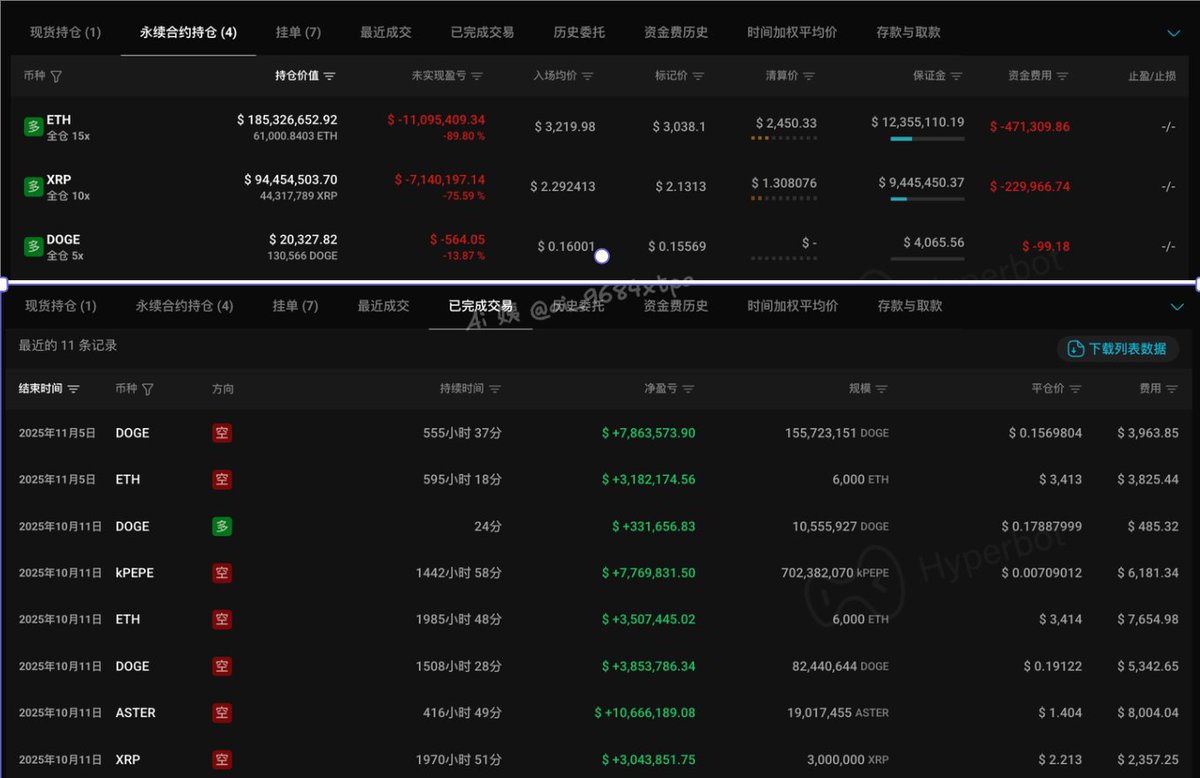Click the sort dropdown icon beside 平仓价
The height and width of the screenshot is (778, 1200).
(1075, 389)
